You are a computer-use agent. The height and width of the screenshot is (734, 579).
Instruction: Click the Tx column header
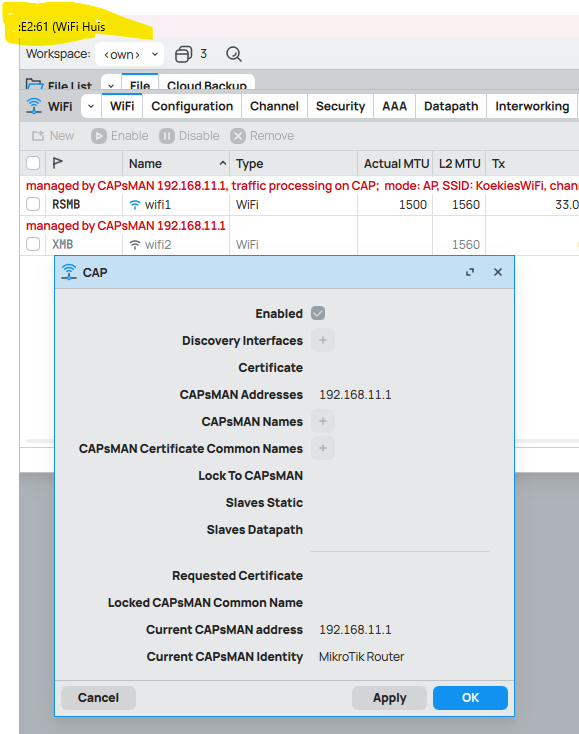[x=533, y=163]
